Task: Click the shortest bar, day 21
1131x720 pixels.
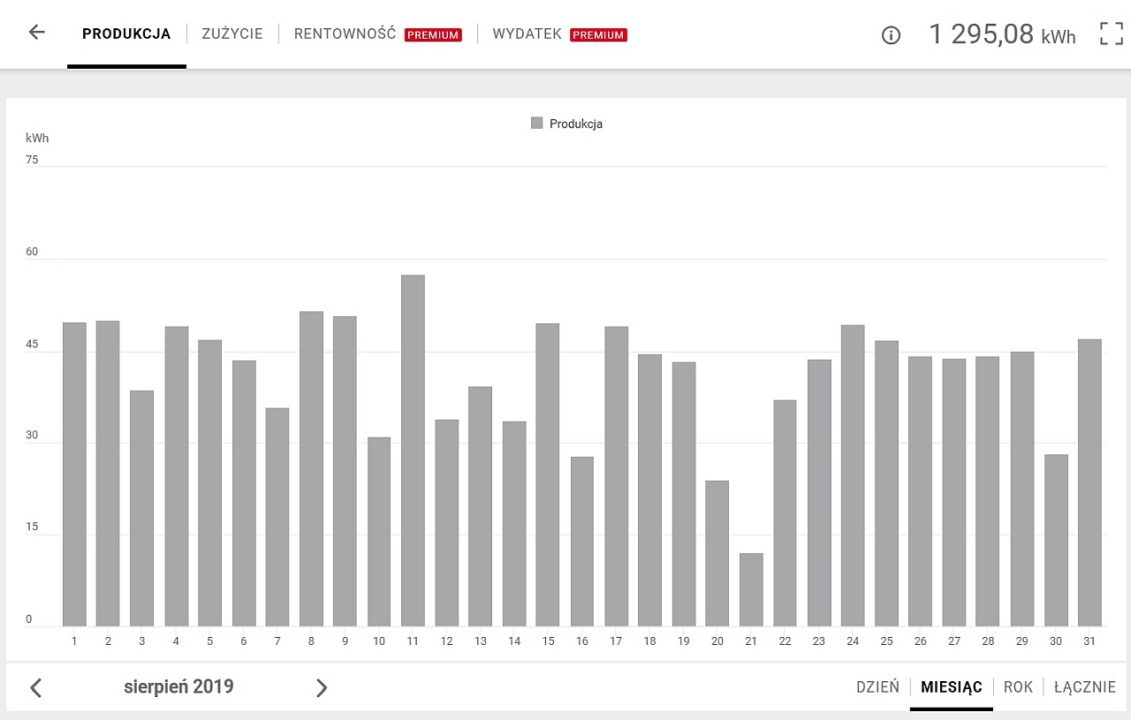Action: 751,589
